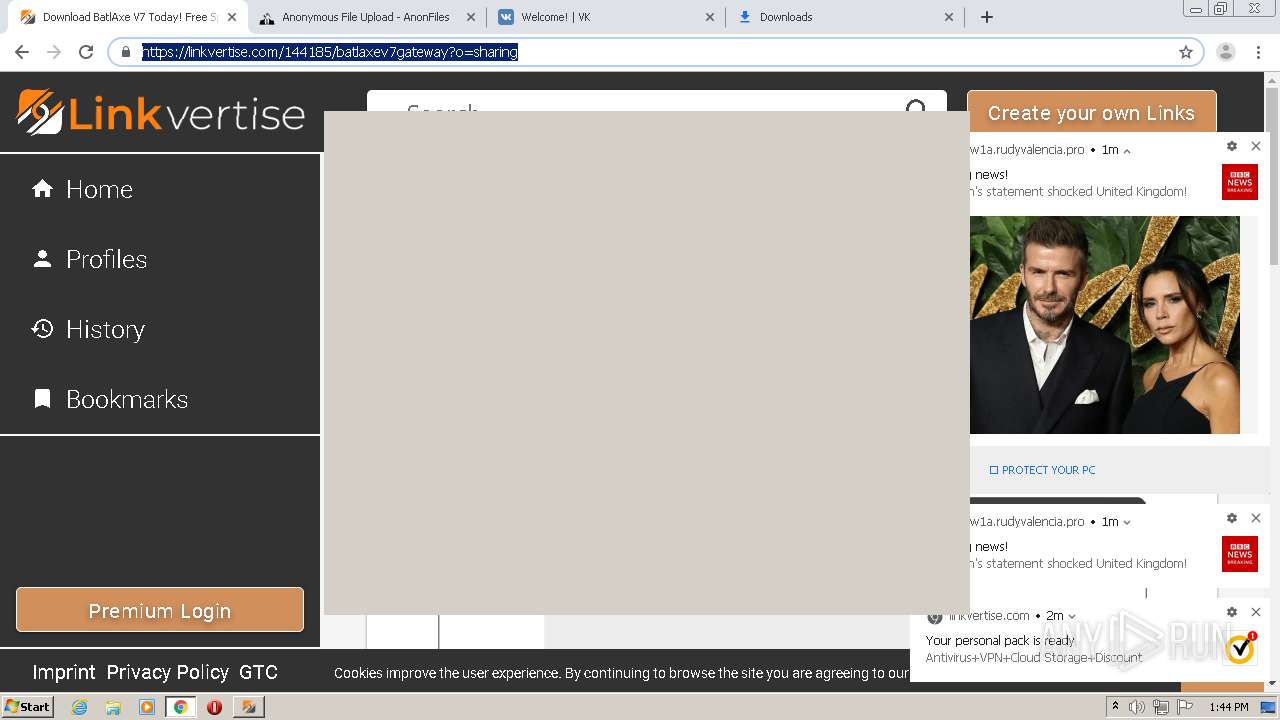Click the Linkvertise logo

(x=161, y=112)
